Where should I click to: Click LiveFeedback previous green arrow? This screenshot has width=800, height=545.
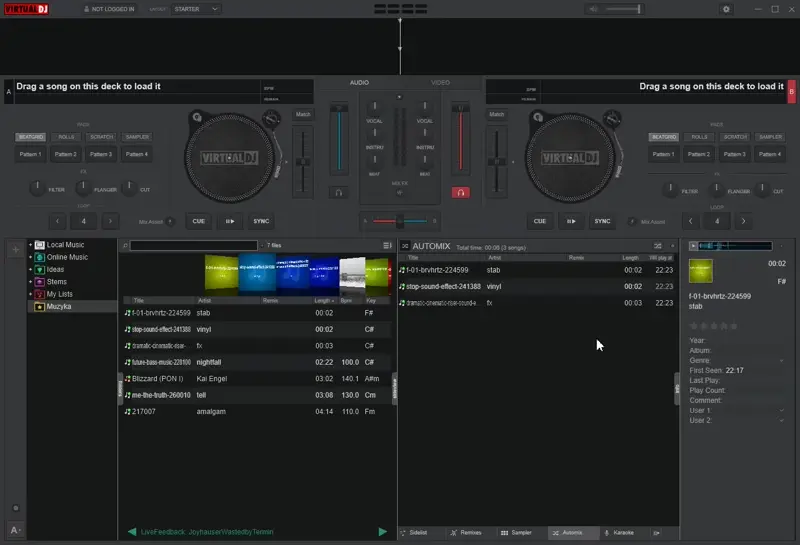[x=132, y=532]
